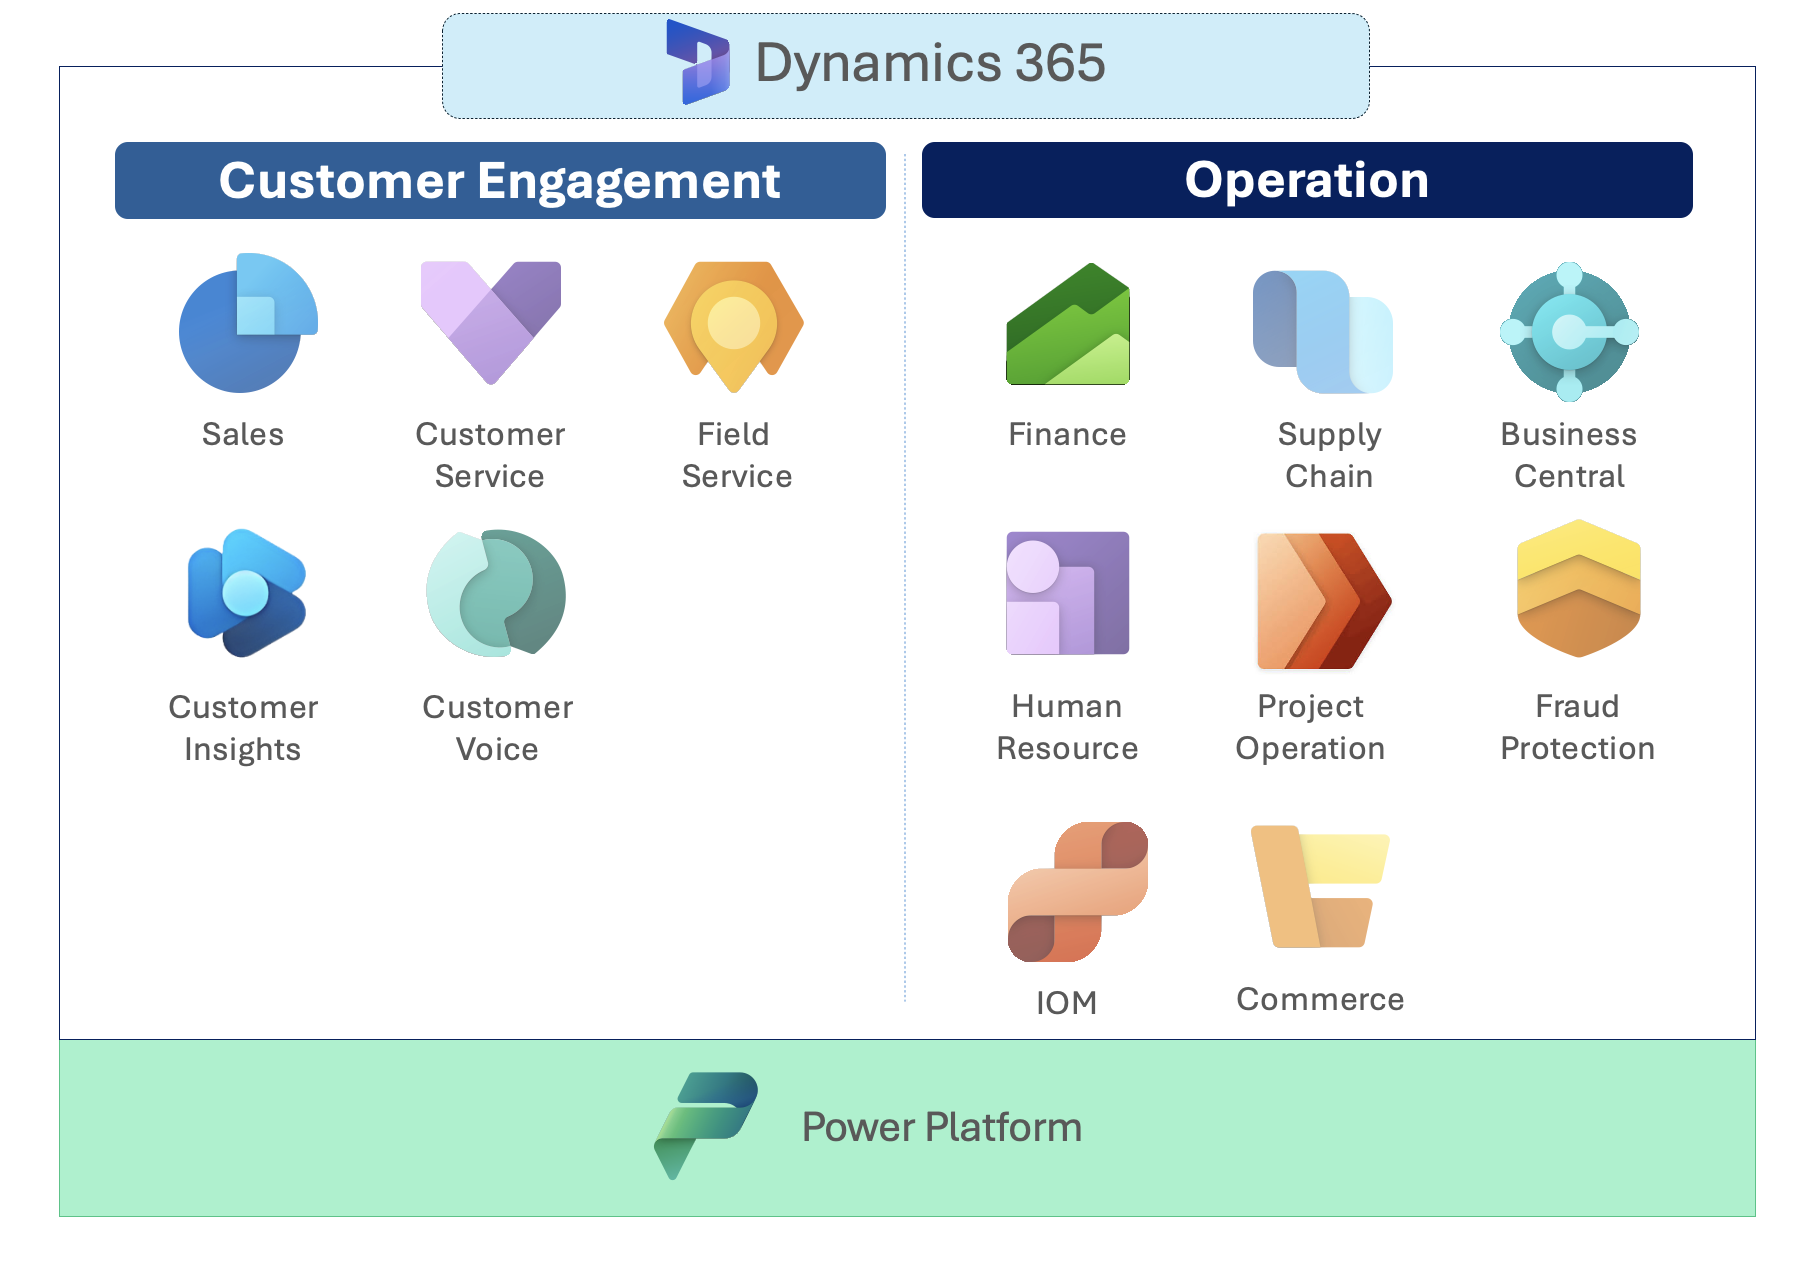
Task: Select the Power Platform logo
Action: click(x=704, y=1126)
